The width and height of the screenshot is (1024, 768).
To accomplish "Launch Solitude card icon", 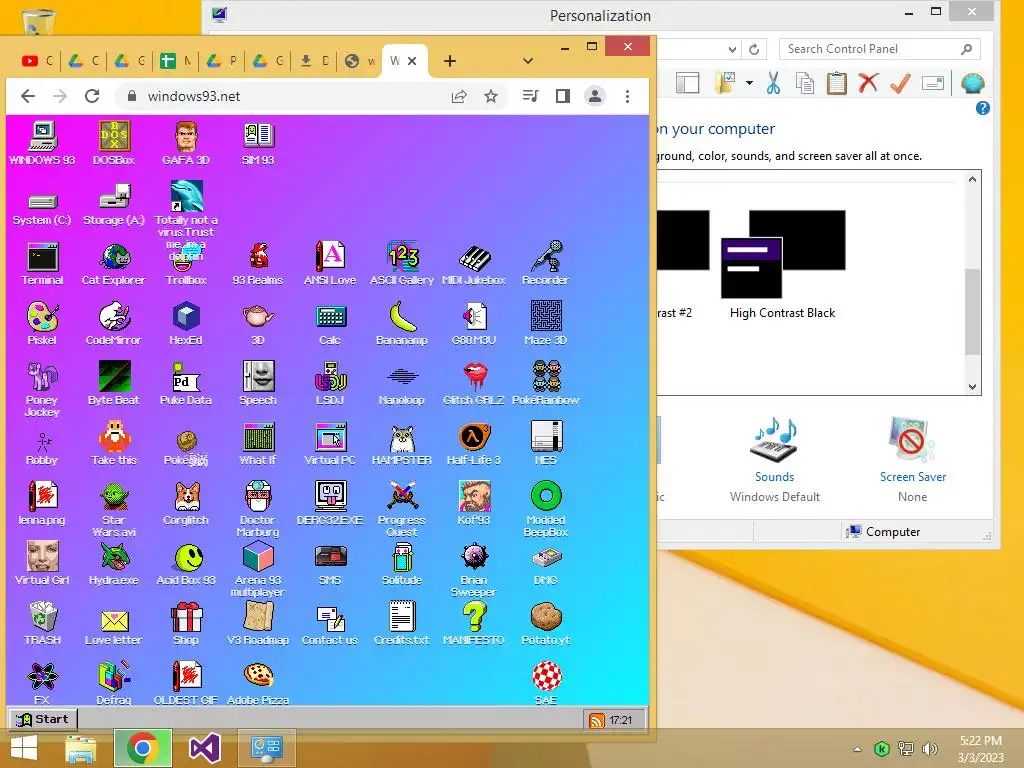I will pyautogui.click(x=402, y=564).
